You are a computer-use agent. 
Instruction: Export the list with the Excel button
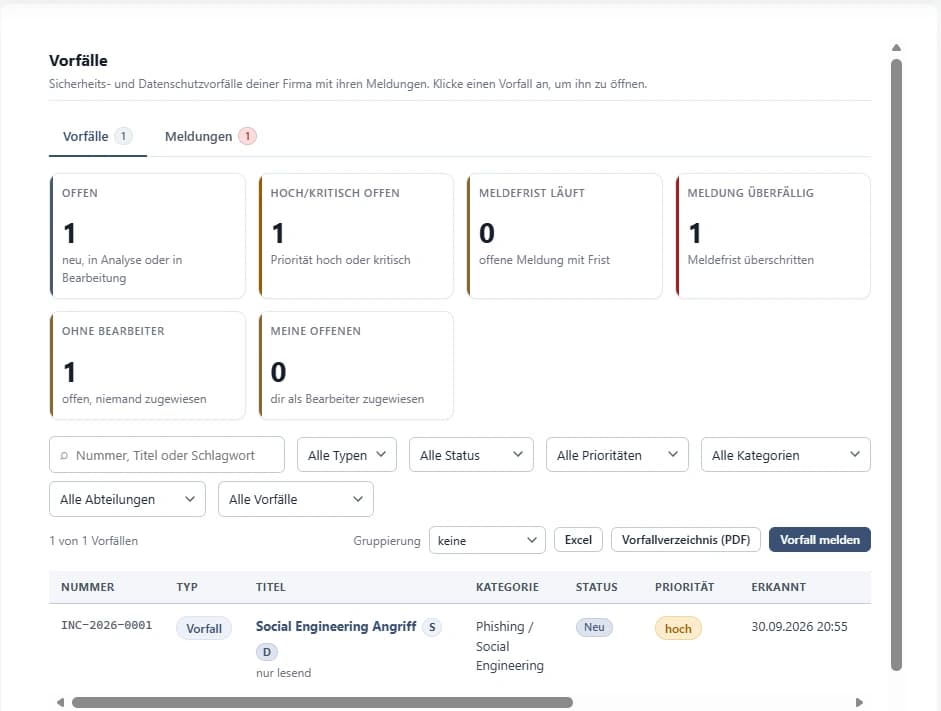(579, 539)
